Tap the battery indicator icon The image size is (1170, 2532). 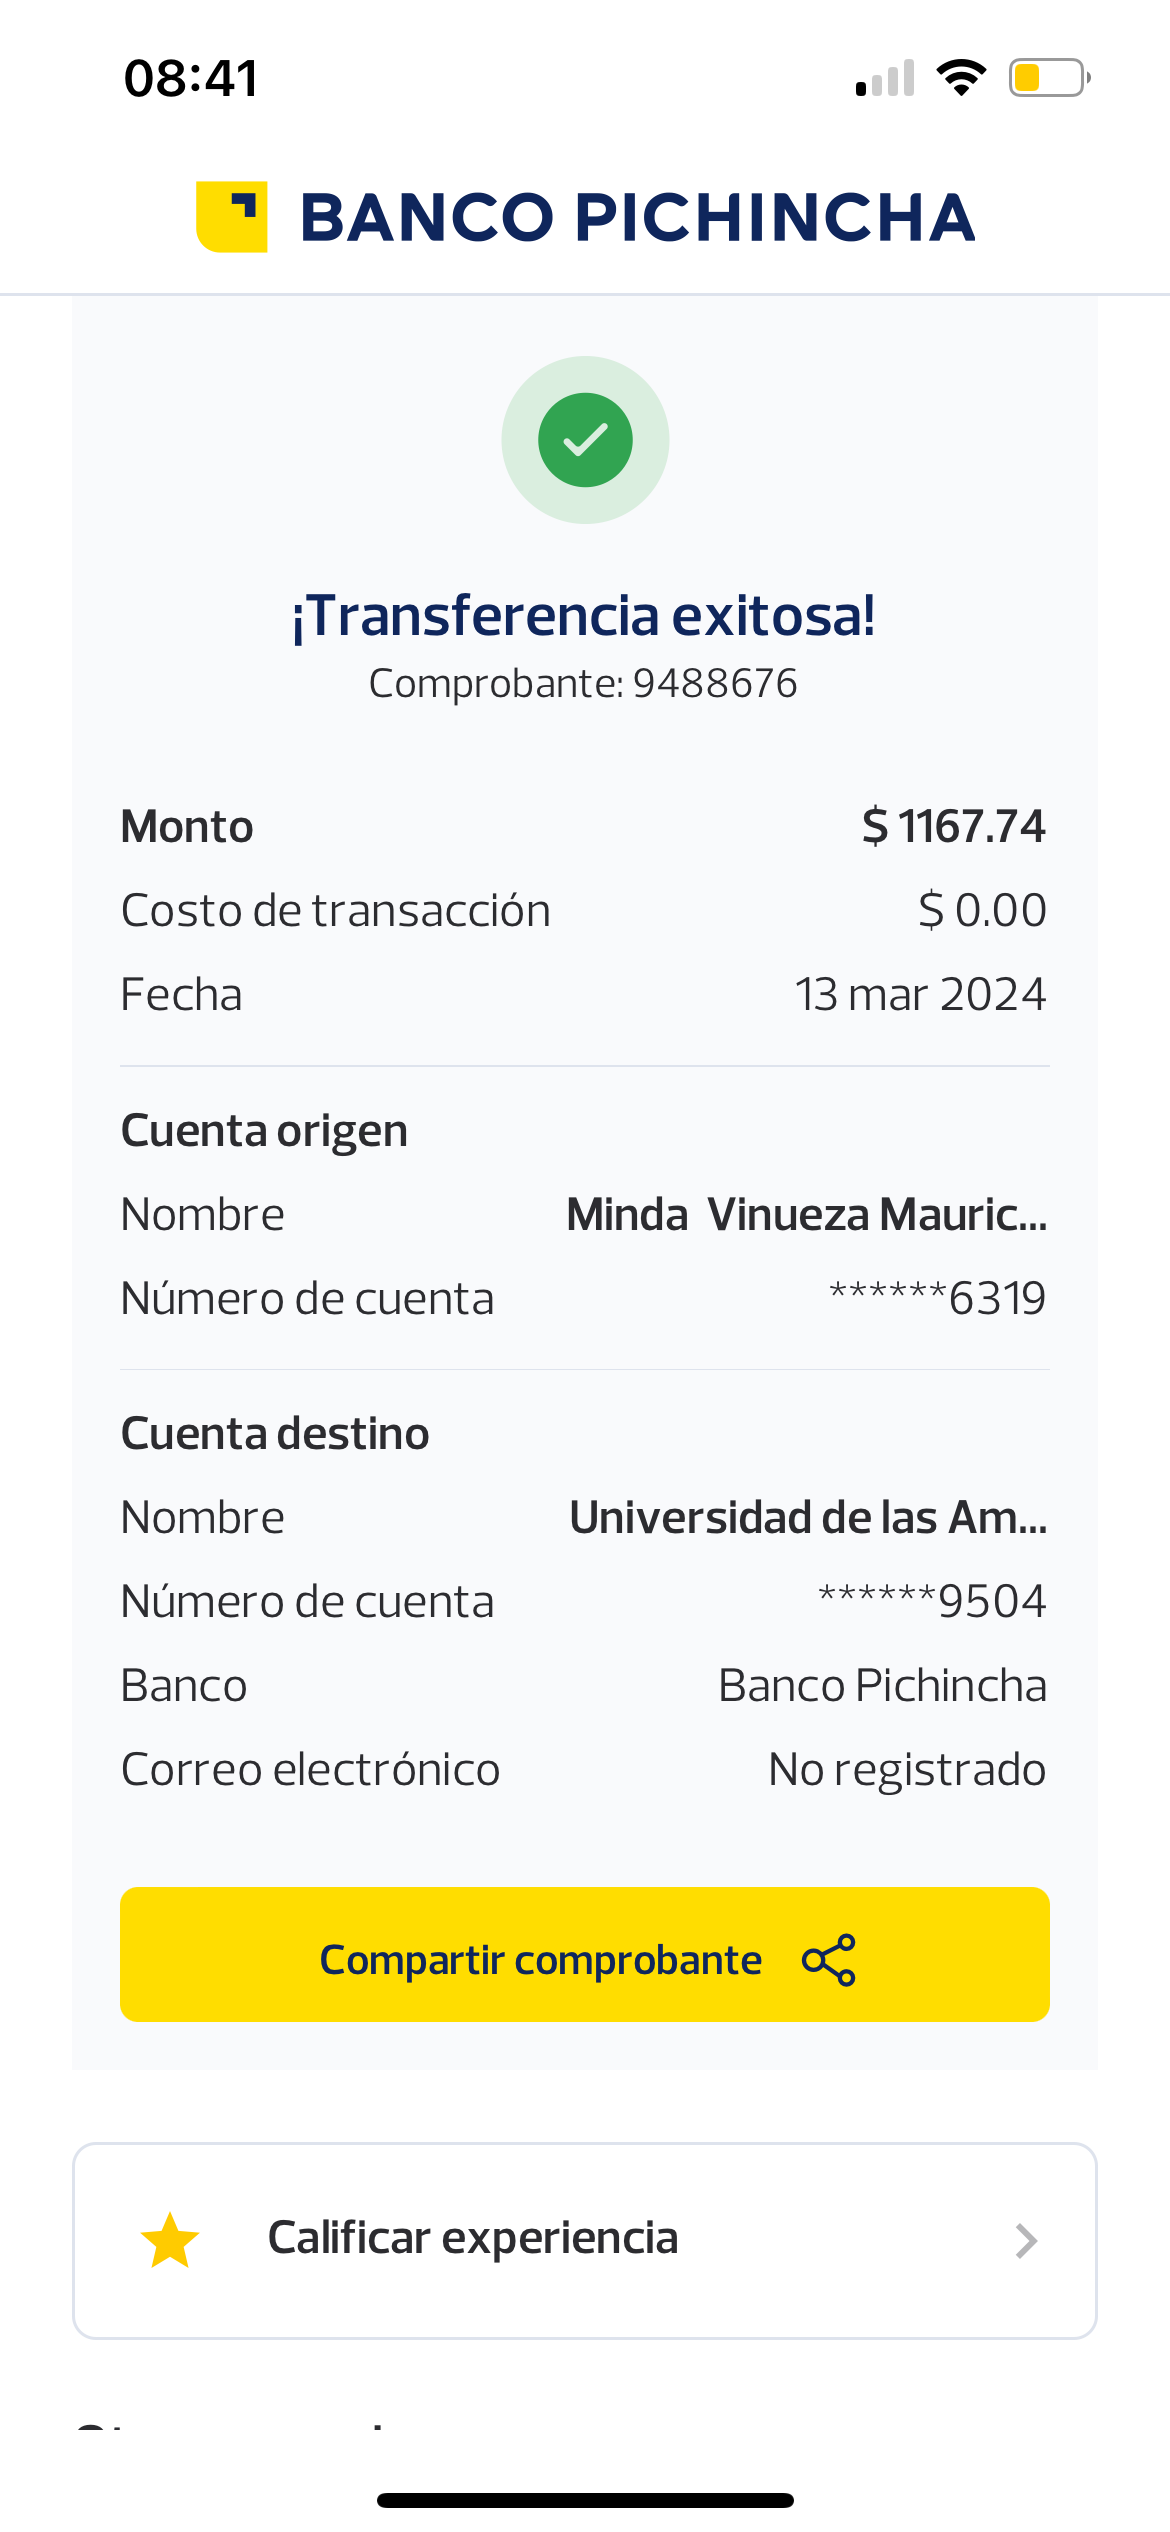tap(1048, 78)
